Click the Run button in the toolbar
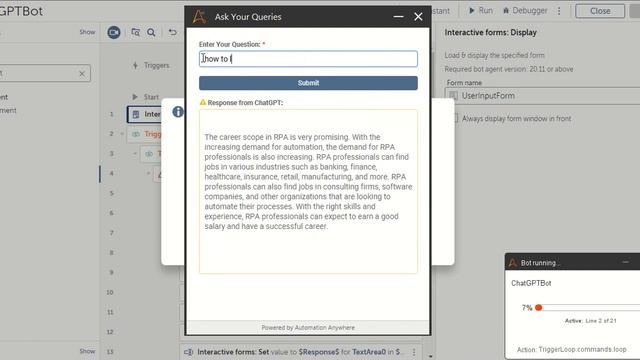This screenshot has width=640, height=360. (480, 11)
